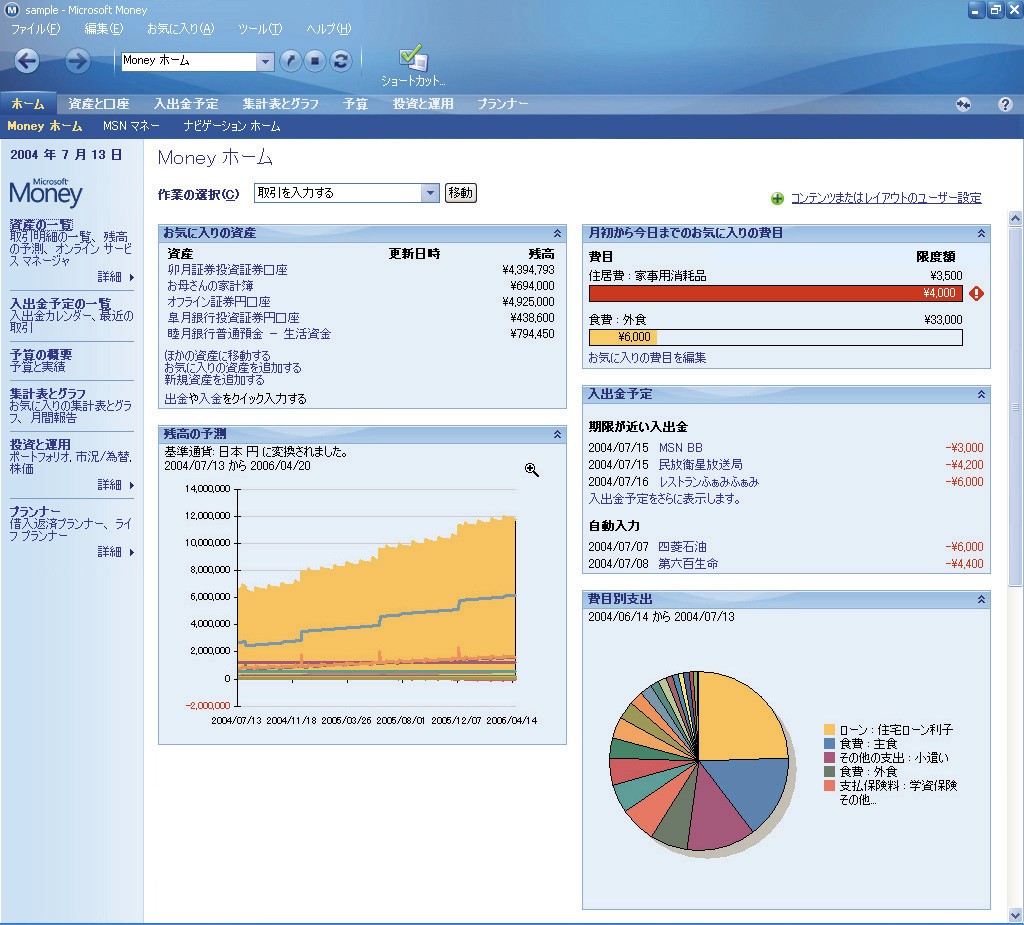This screenshot has width=1024, height=925.
Task: Open the MSN マネー sub-tab
Action: (131, 126)
